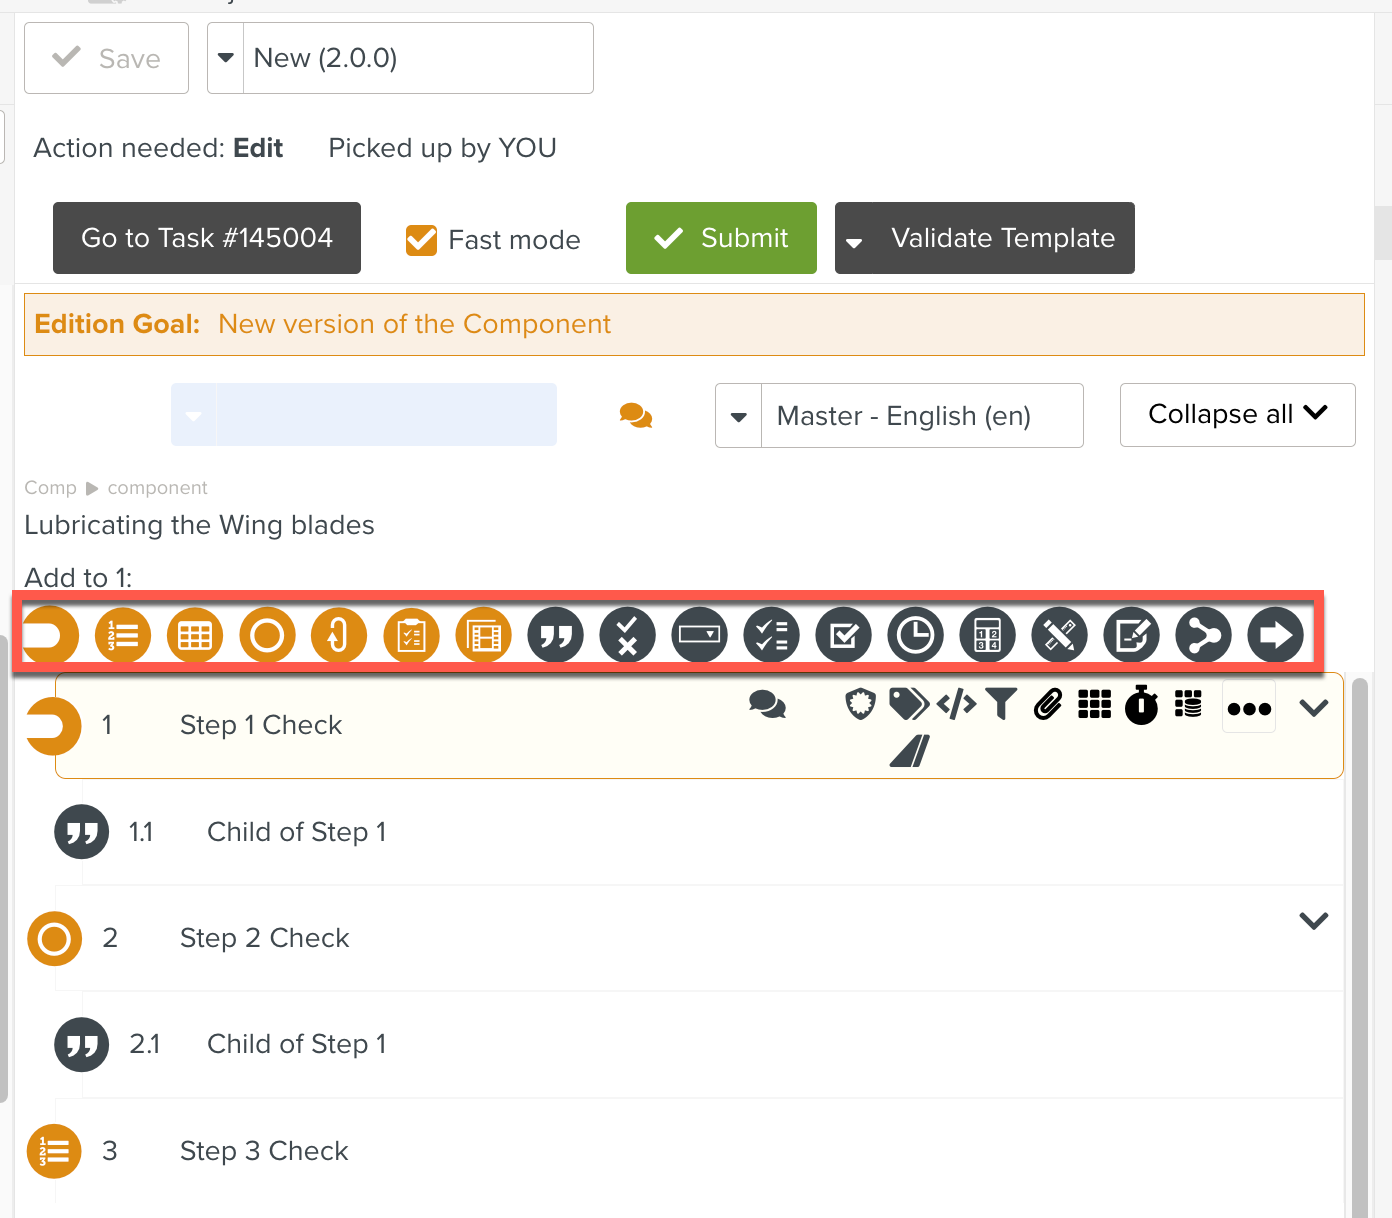Viewport: 1392px width, 1218px height.
Task: Open code brackets icon on Step 1 row
Action: tap(956, 705)
